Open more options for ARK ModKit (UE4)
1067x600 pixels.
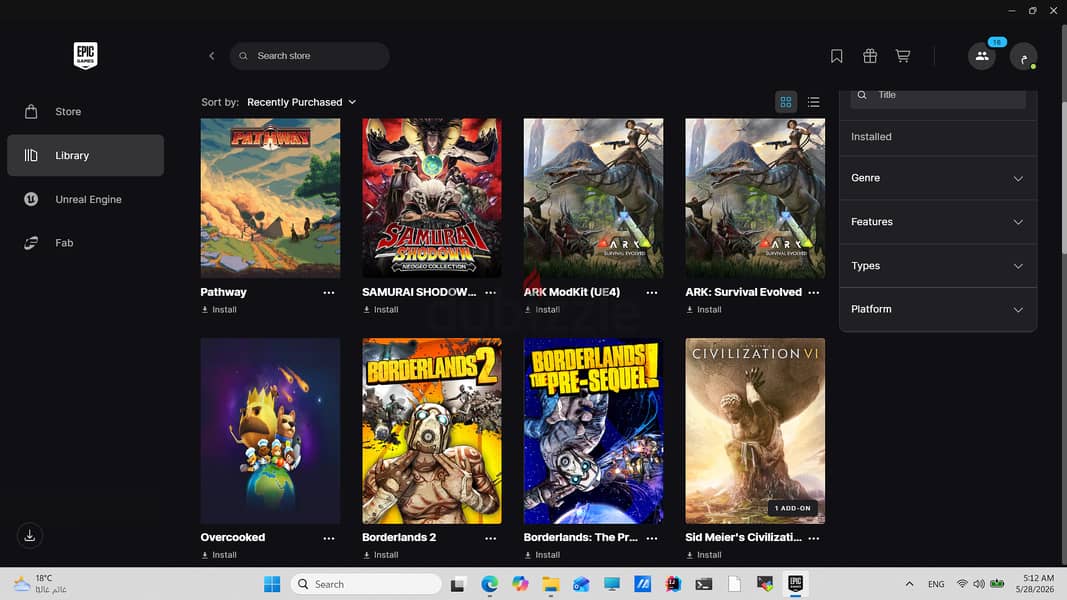[x=652, y=293]
